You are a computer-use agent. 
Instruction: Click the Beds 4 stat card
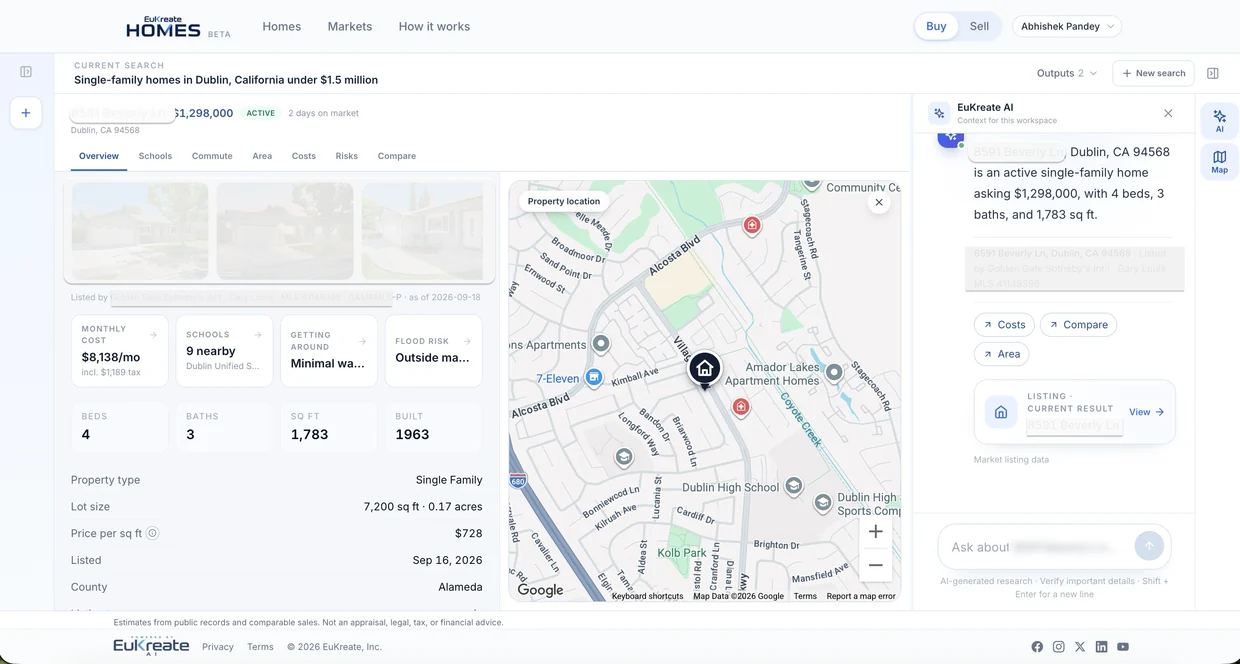point(120,427)
